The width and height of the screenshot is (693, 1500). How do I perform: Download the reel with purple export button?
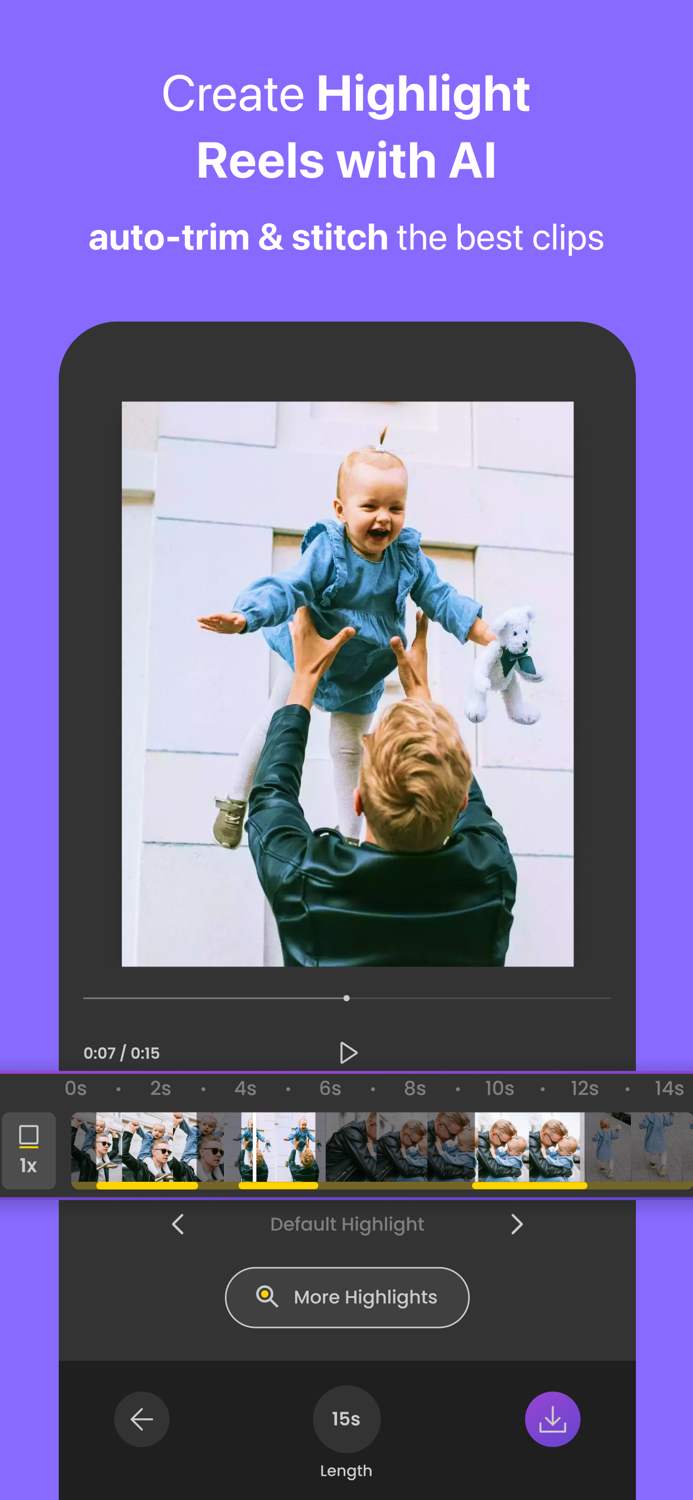click(x=553, y=1419)
